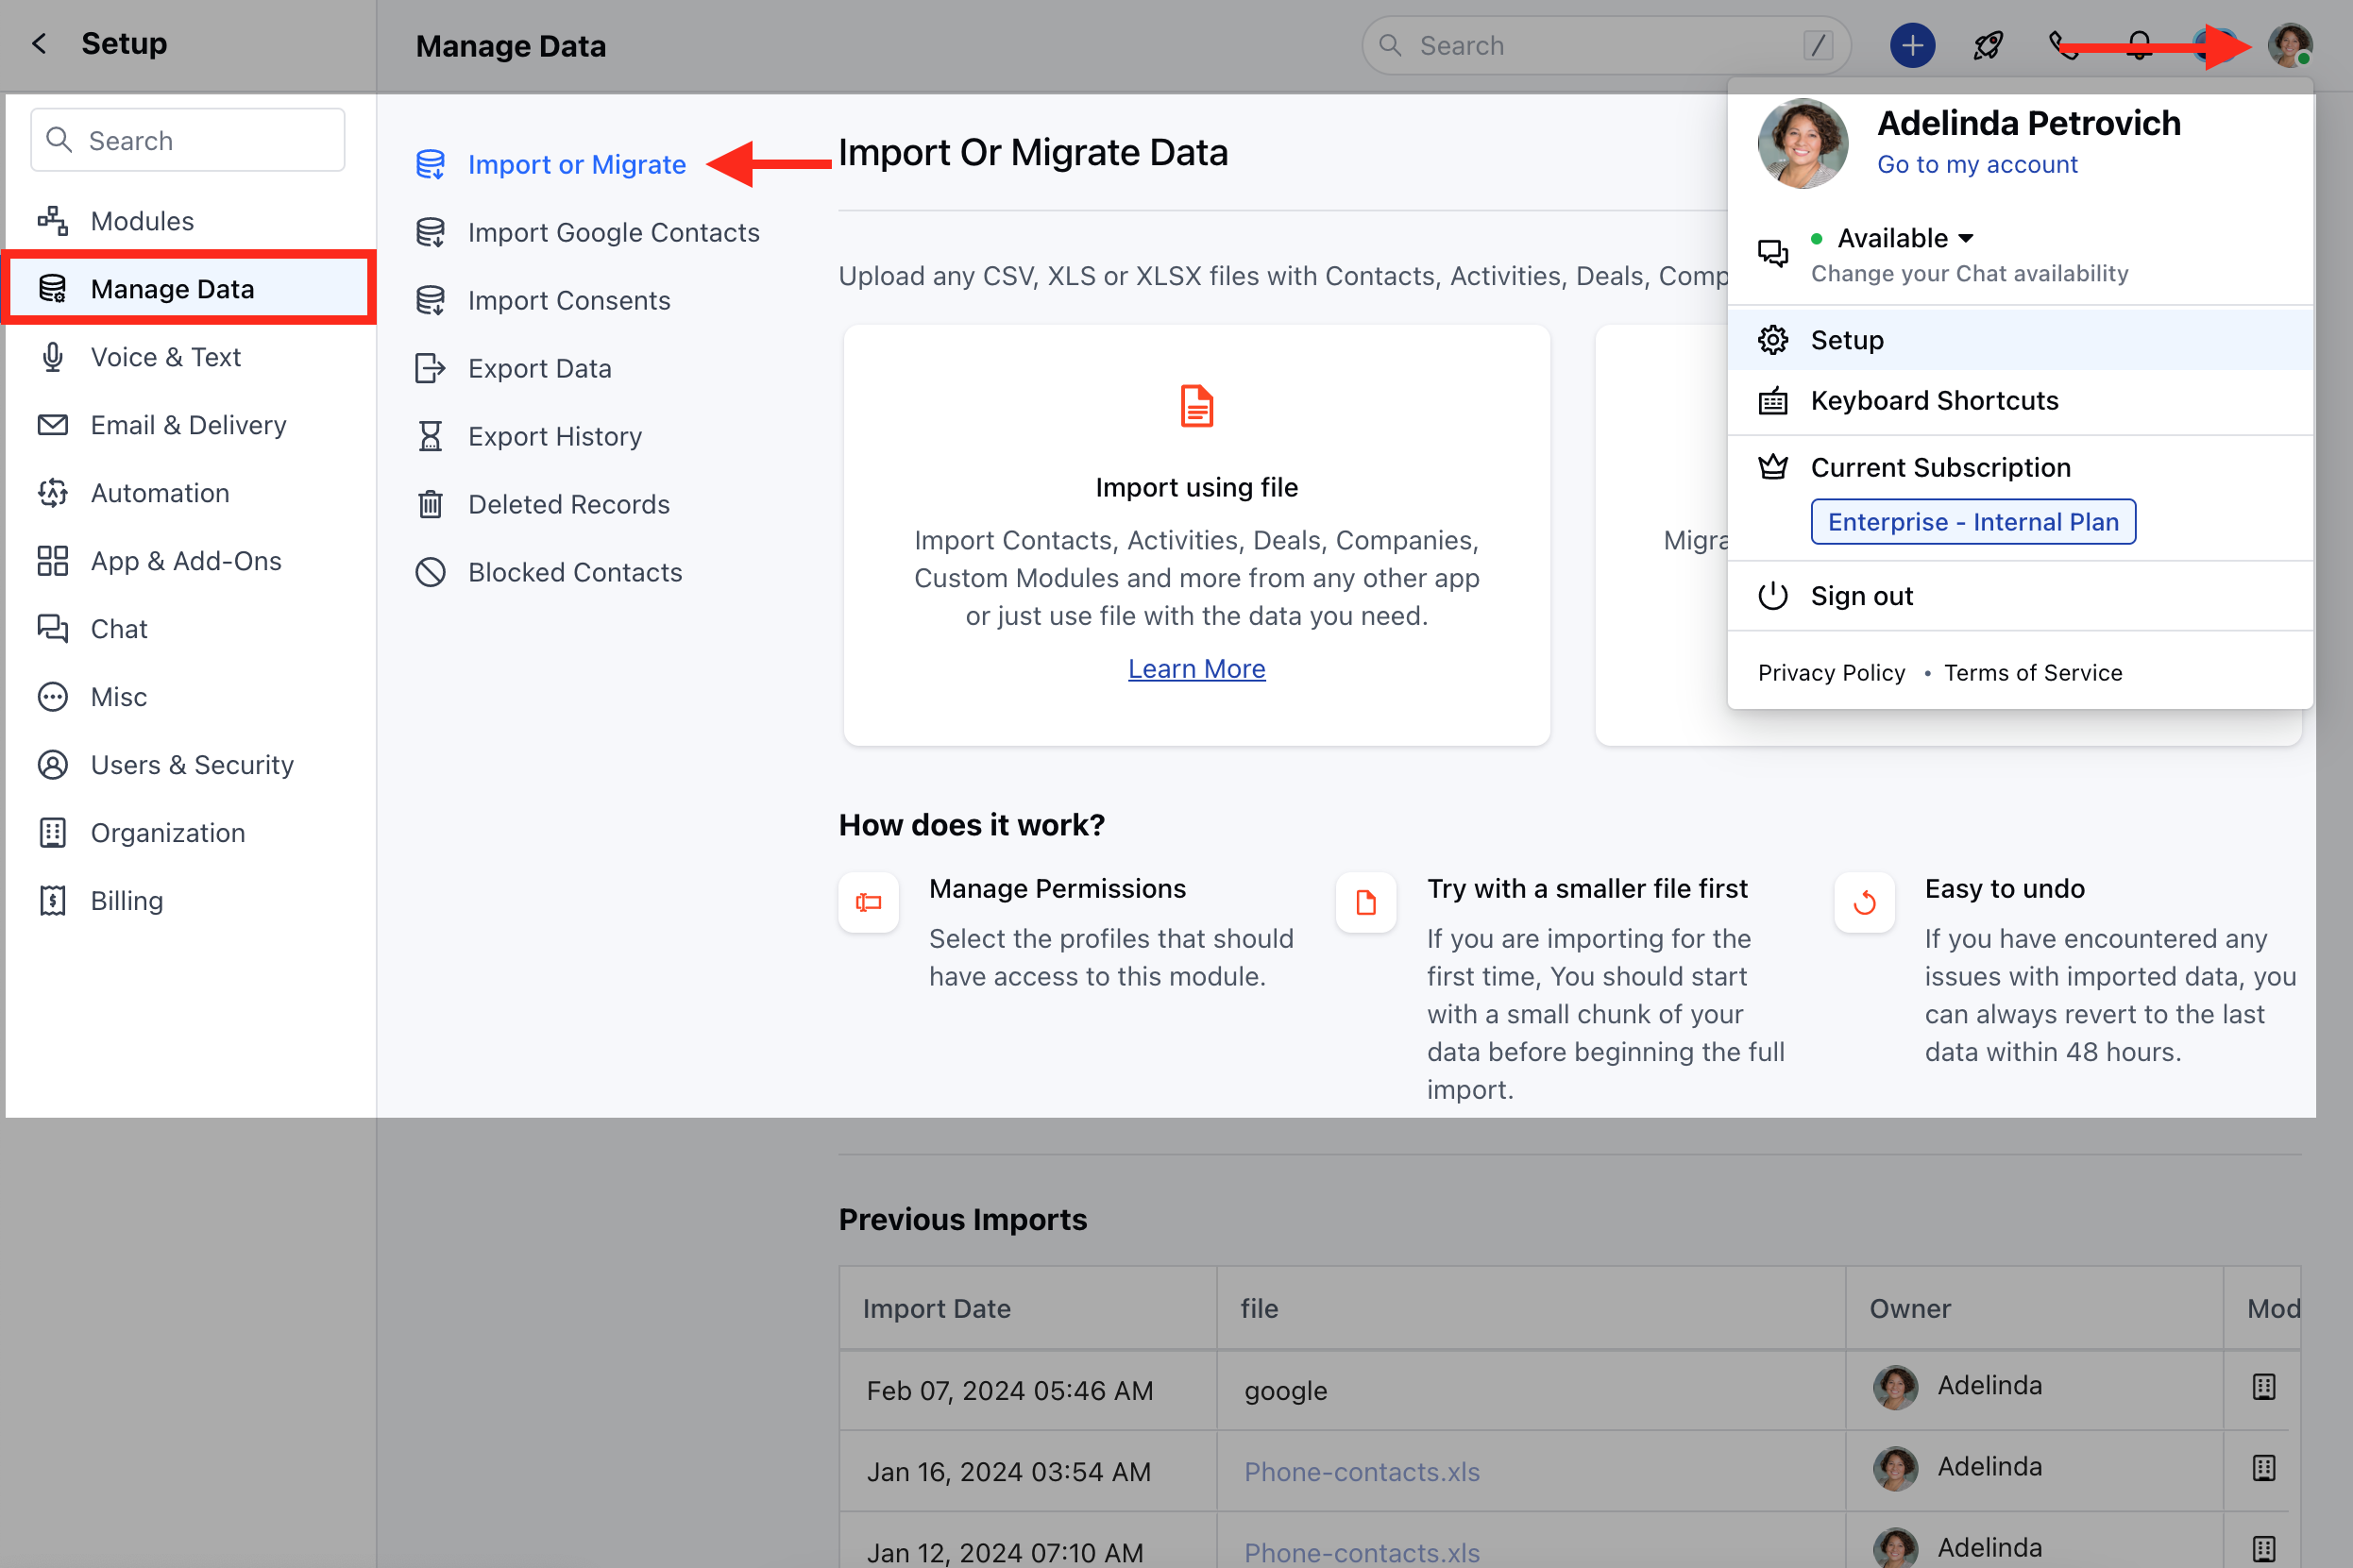Select Deleted Records in Manage Data
The height and width of the screenshot is (1568, 2353).
click(x=568, y=504)
